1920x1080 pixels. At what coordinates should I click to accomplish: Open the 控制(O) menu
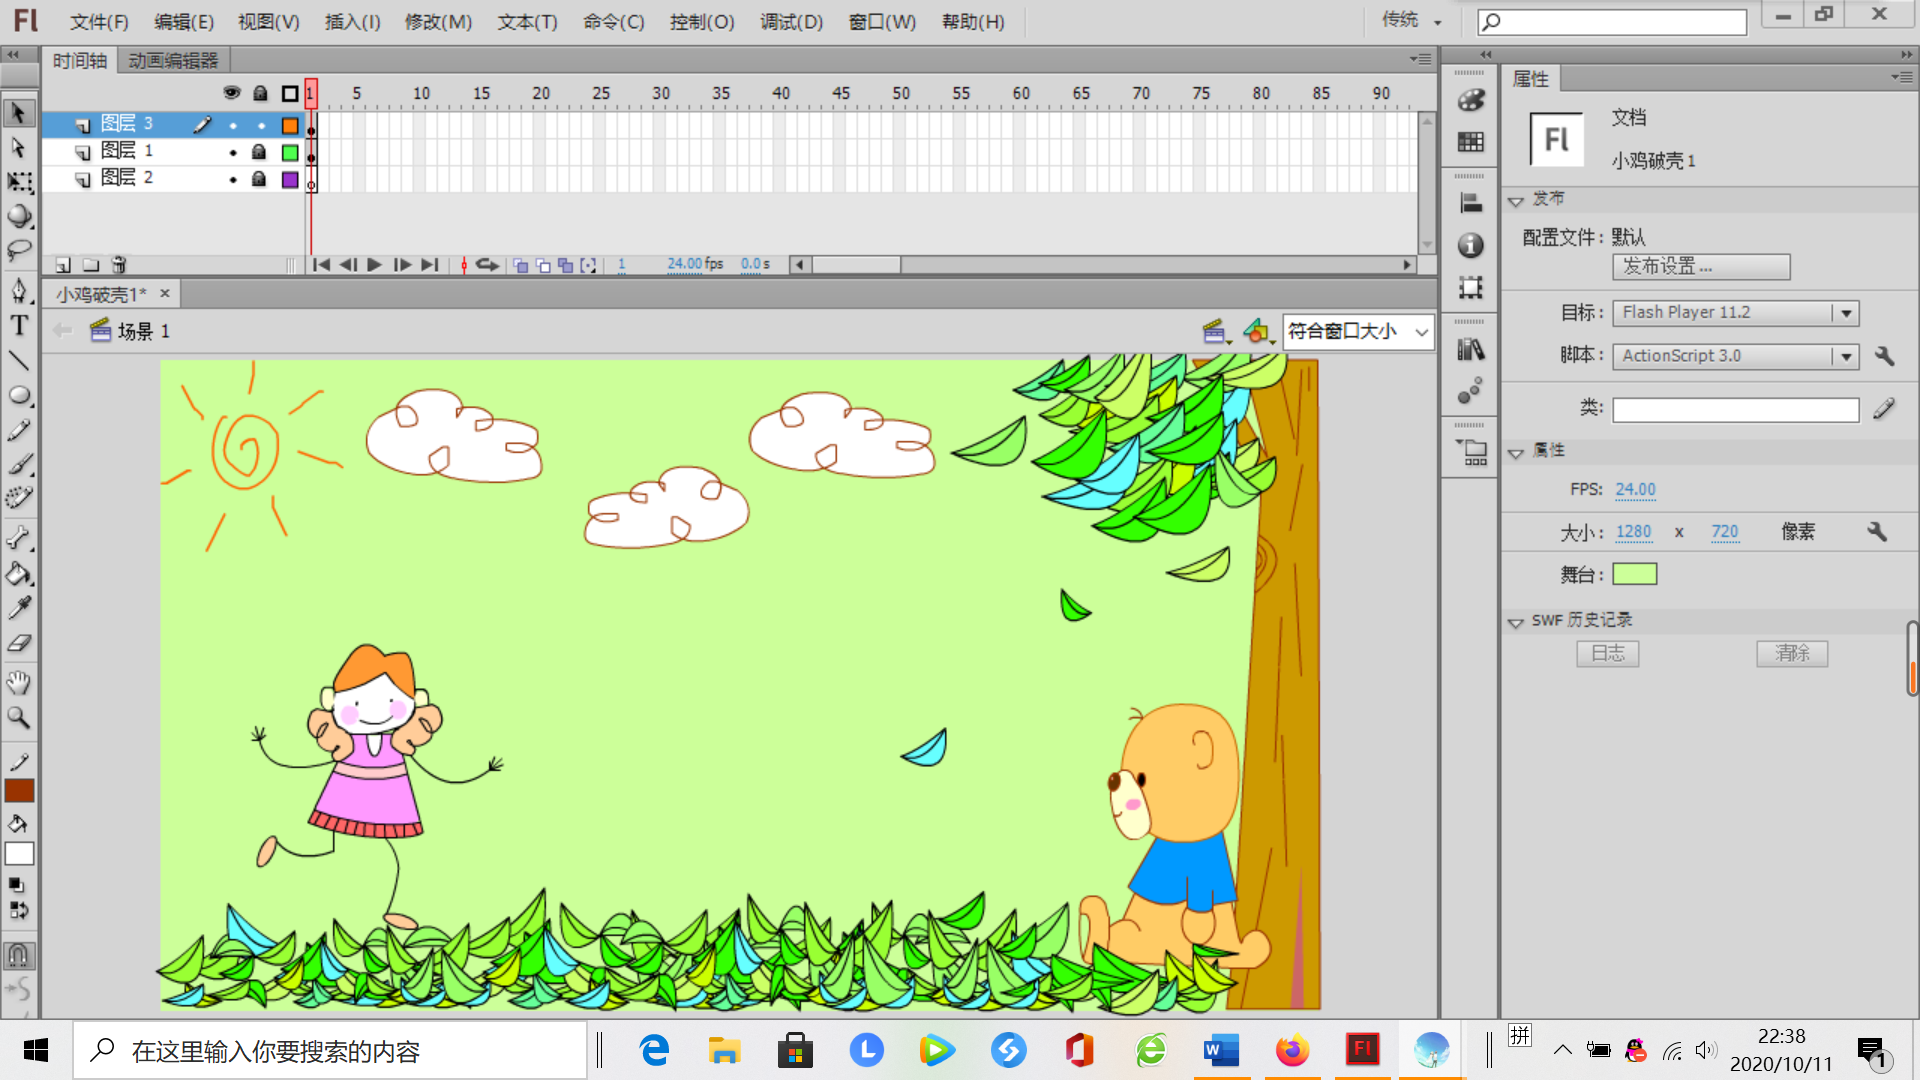702,22
